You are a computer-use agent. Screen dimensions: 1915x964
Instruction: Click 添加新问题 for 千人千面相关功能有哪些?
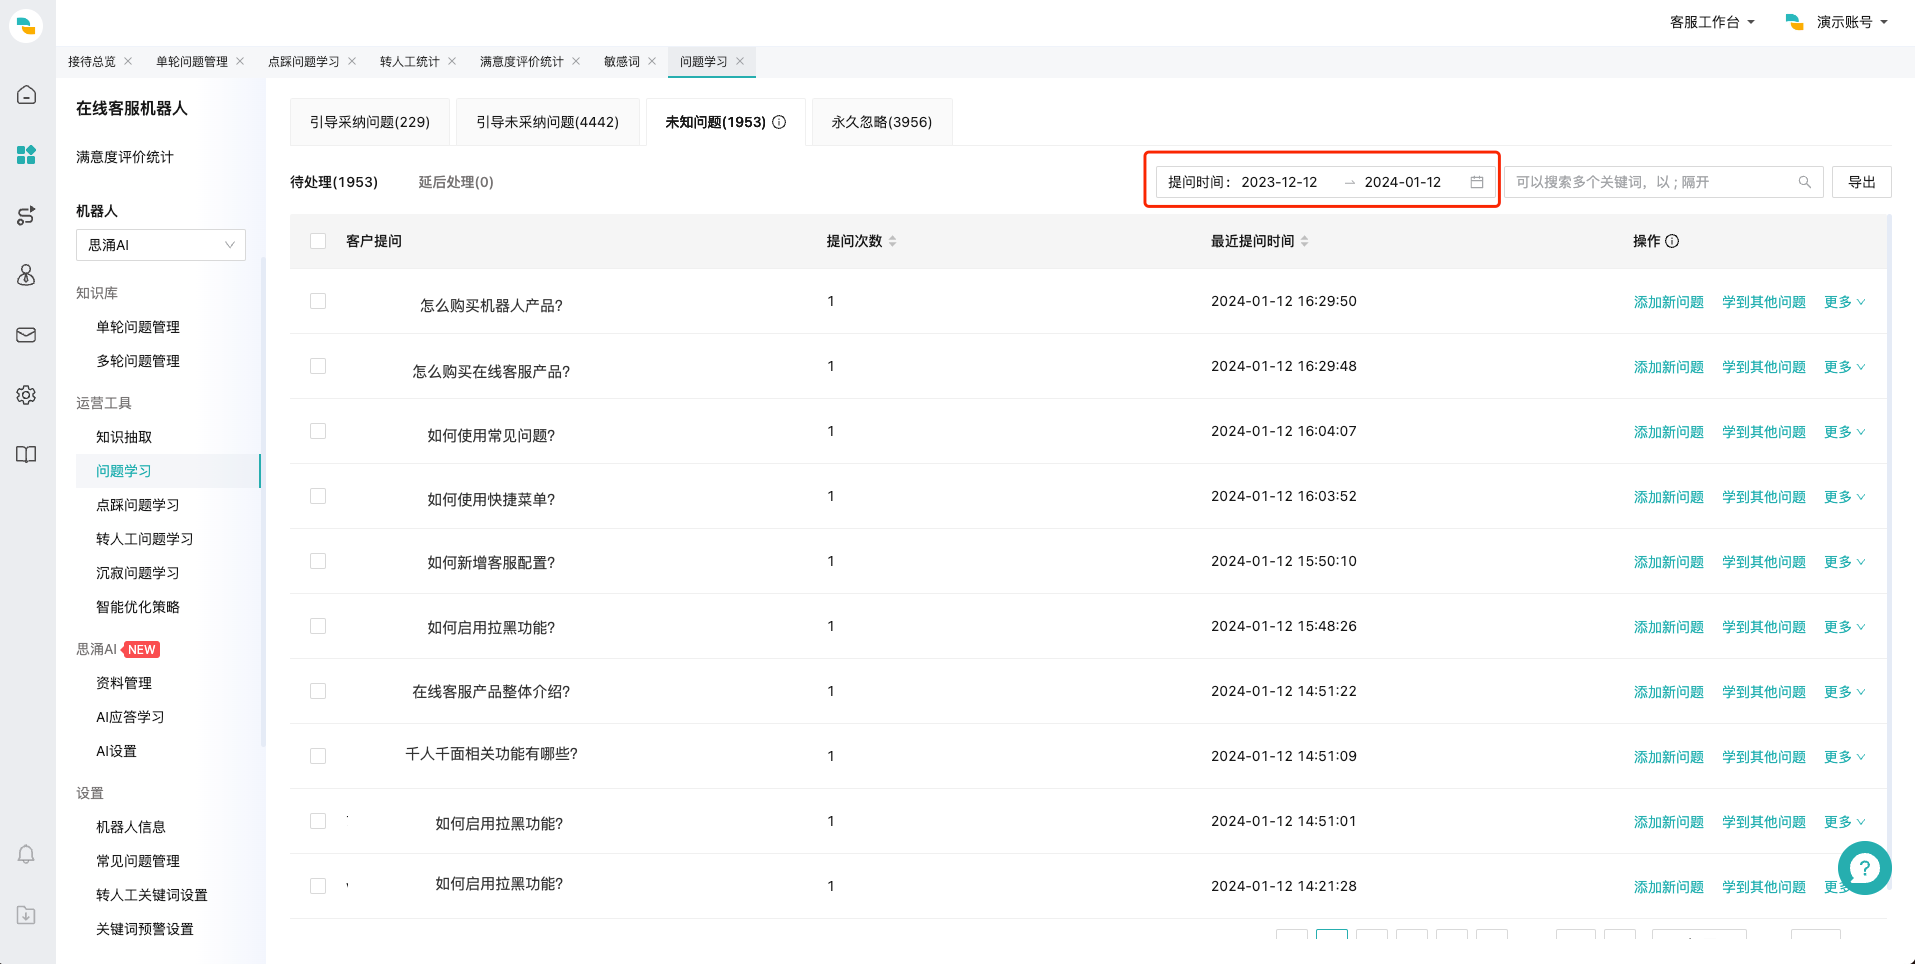[1669, 757]
